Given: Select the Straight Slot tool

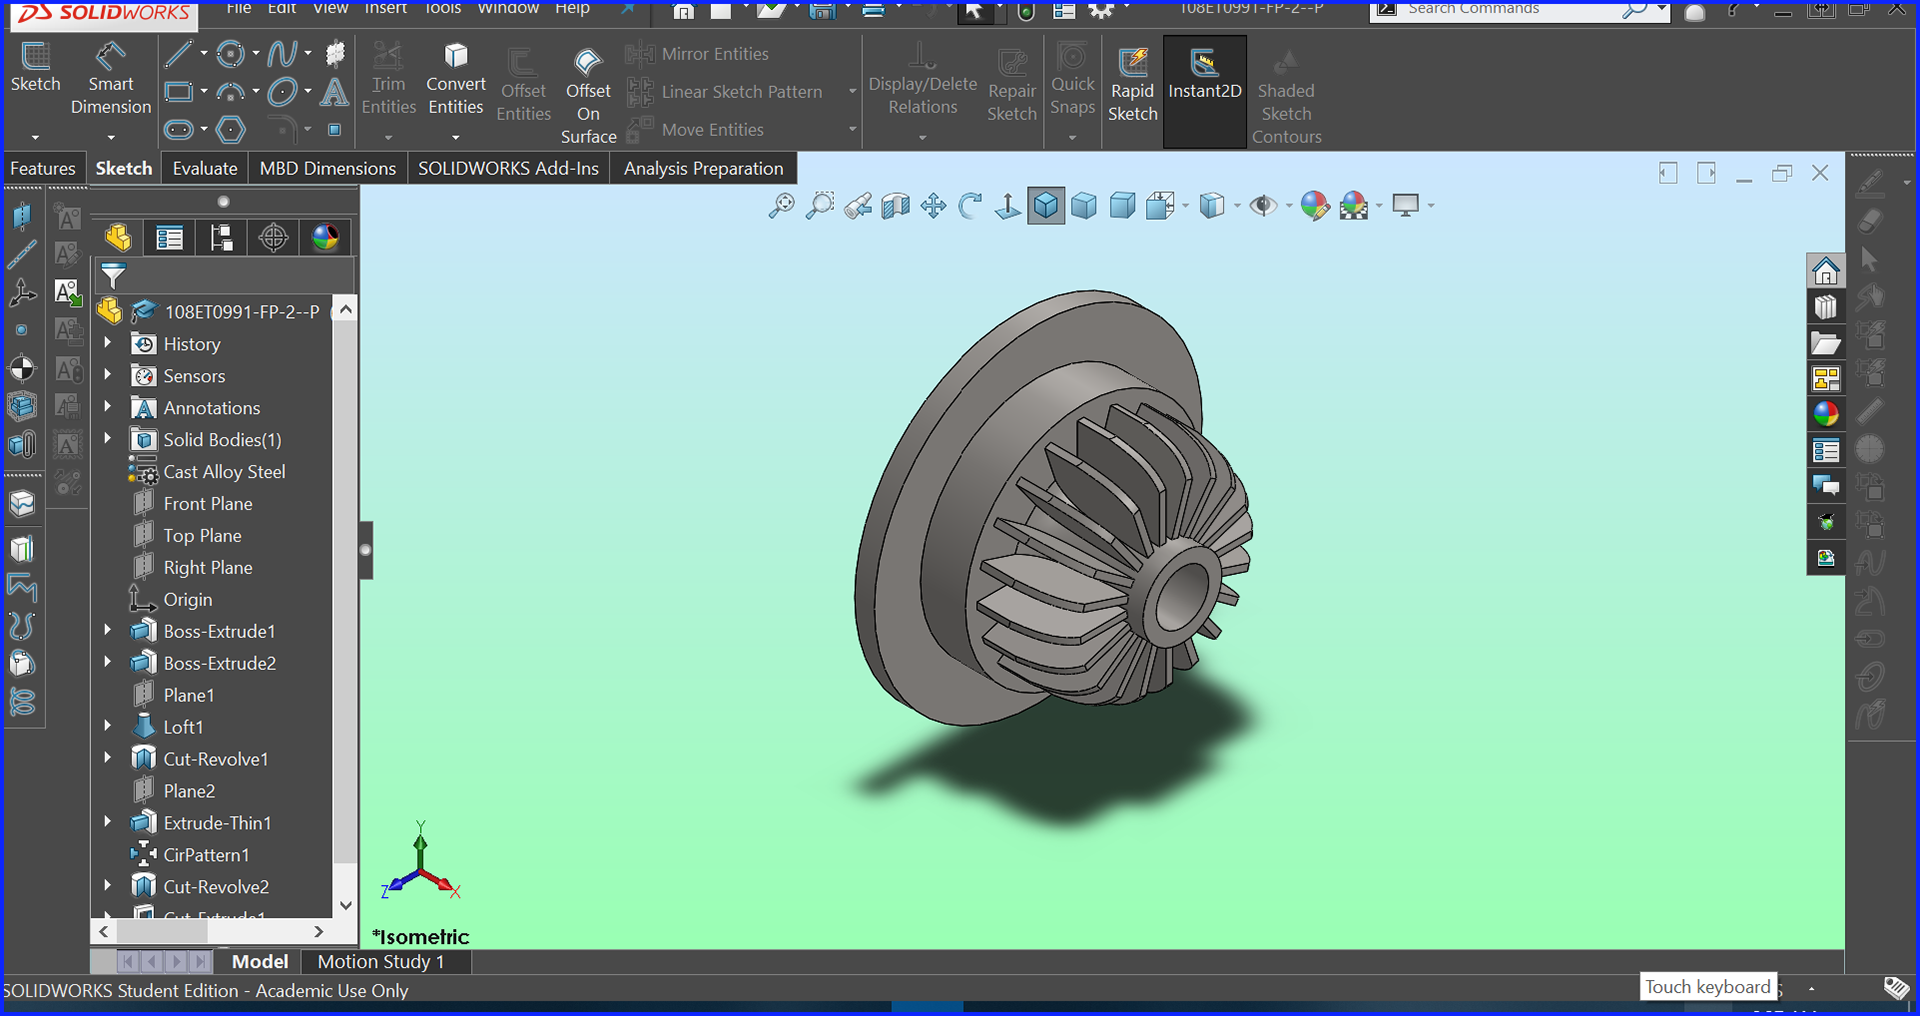Looking at the screenshot, I should point(178,129).
